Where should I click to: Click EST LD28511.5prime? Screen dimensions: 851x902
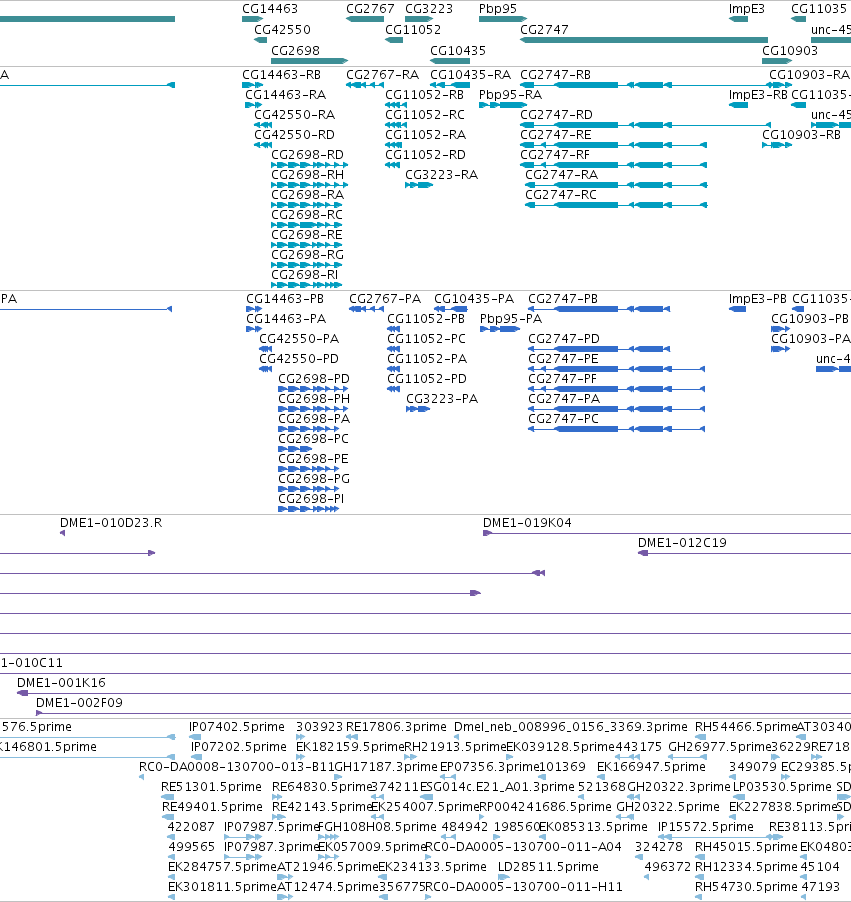point(548,866)
